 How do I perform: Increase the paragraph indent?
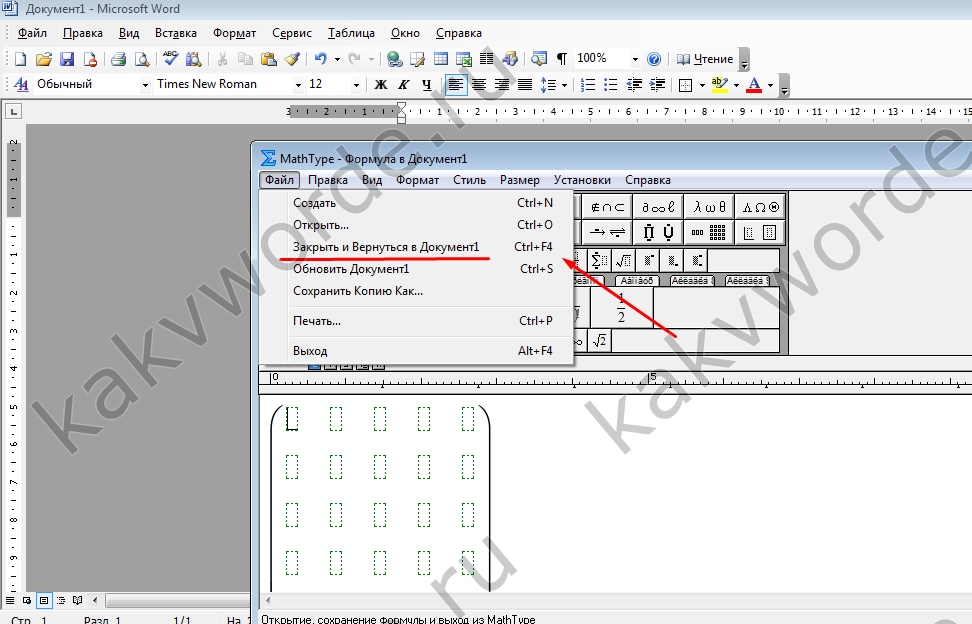[x=657, y=85]
